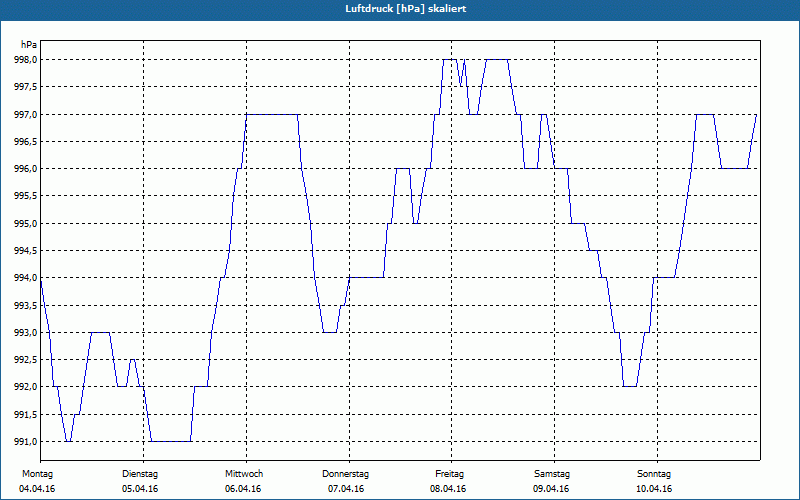
Task: Click the date 06.04.16
Action: 243,489
